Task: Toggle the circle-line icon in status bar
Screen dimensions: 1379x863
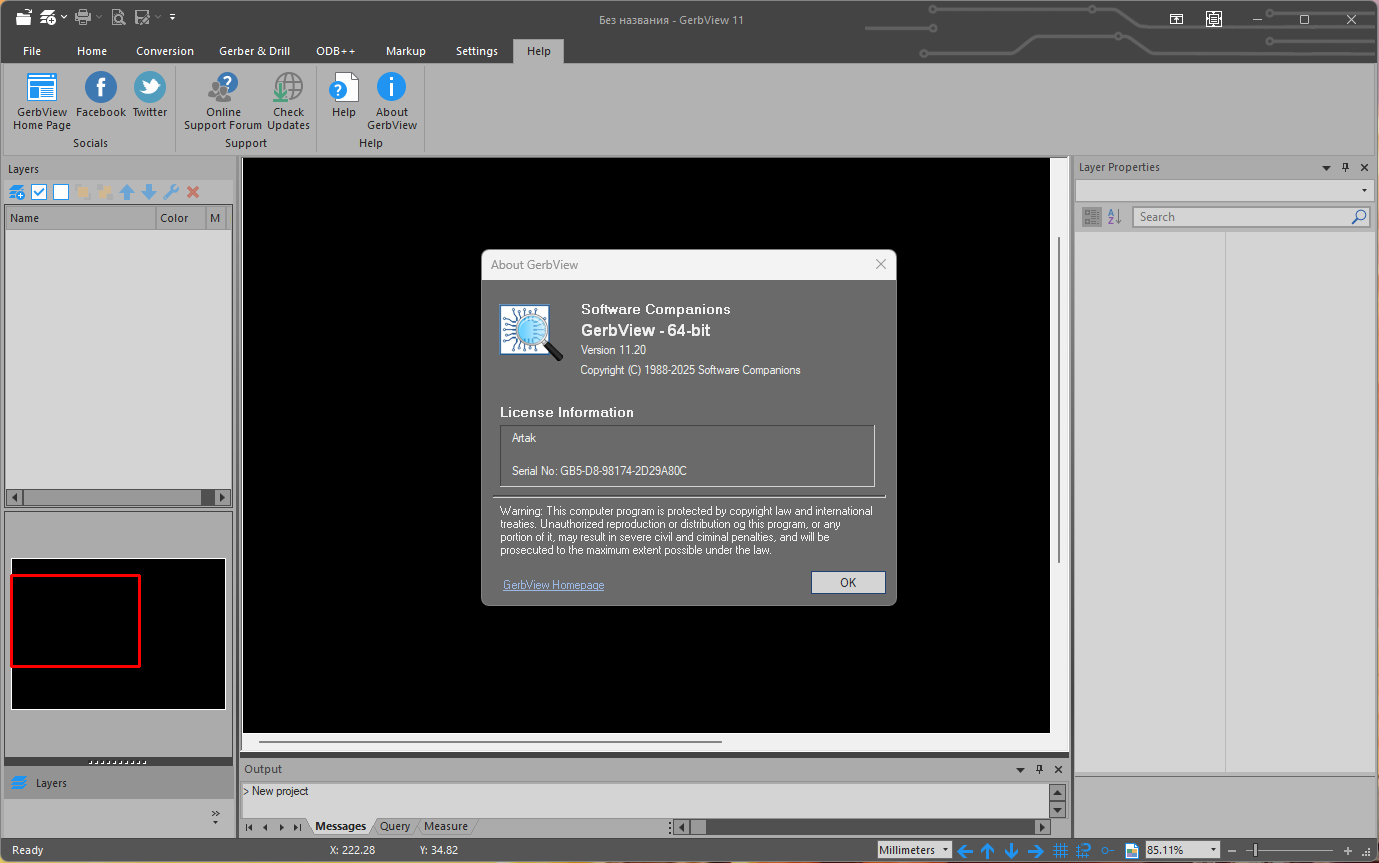Action: (x=1107, y=851)
